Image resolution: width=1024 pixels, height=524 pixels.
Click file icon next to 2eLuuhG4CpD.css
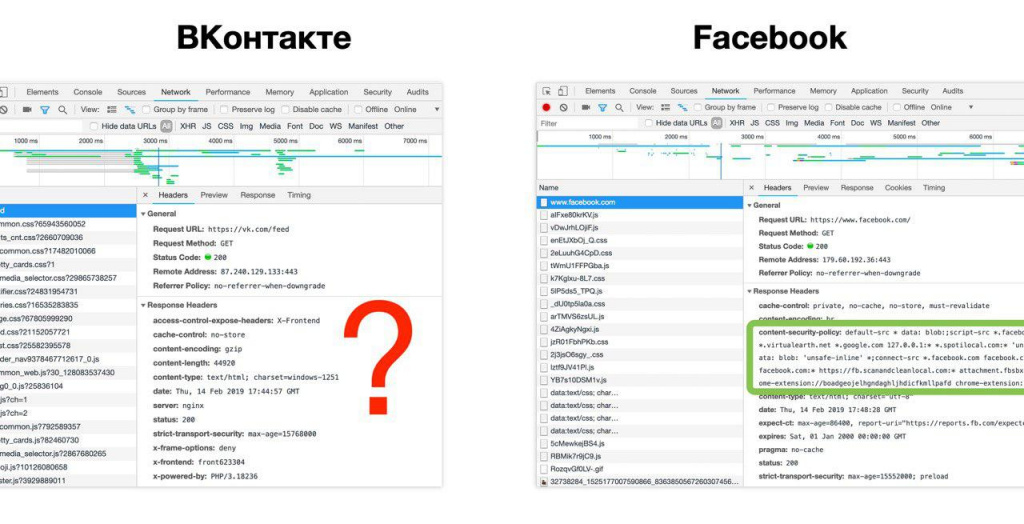pos(543,253)
